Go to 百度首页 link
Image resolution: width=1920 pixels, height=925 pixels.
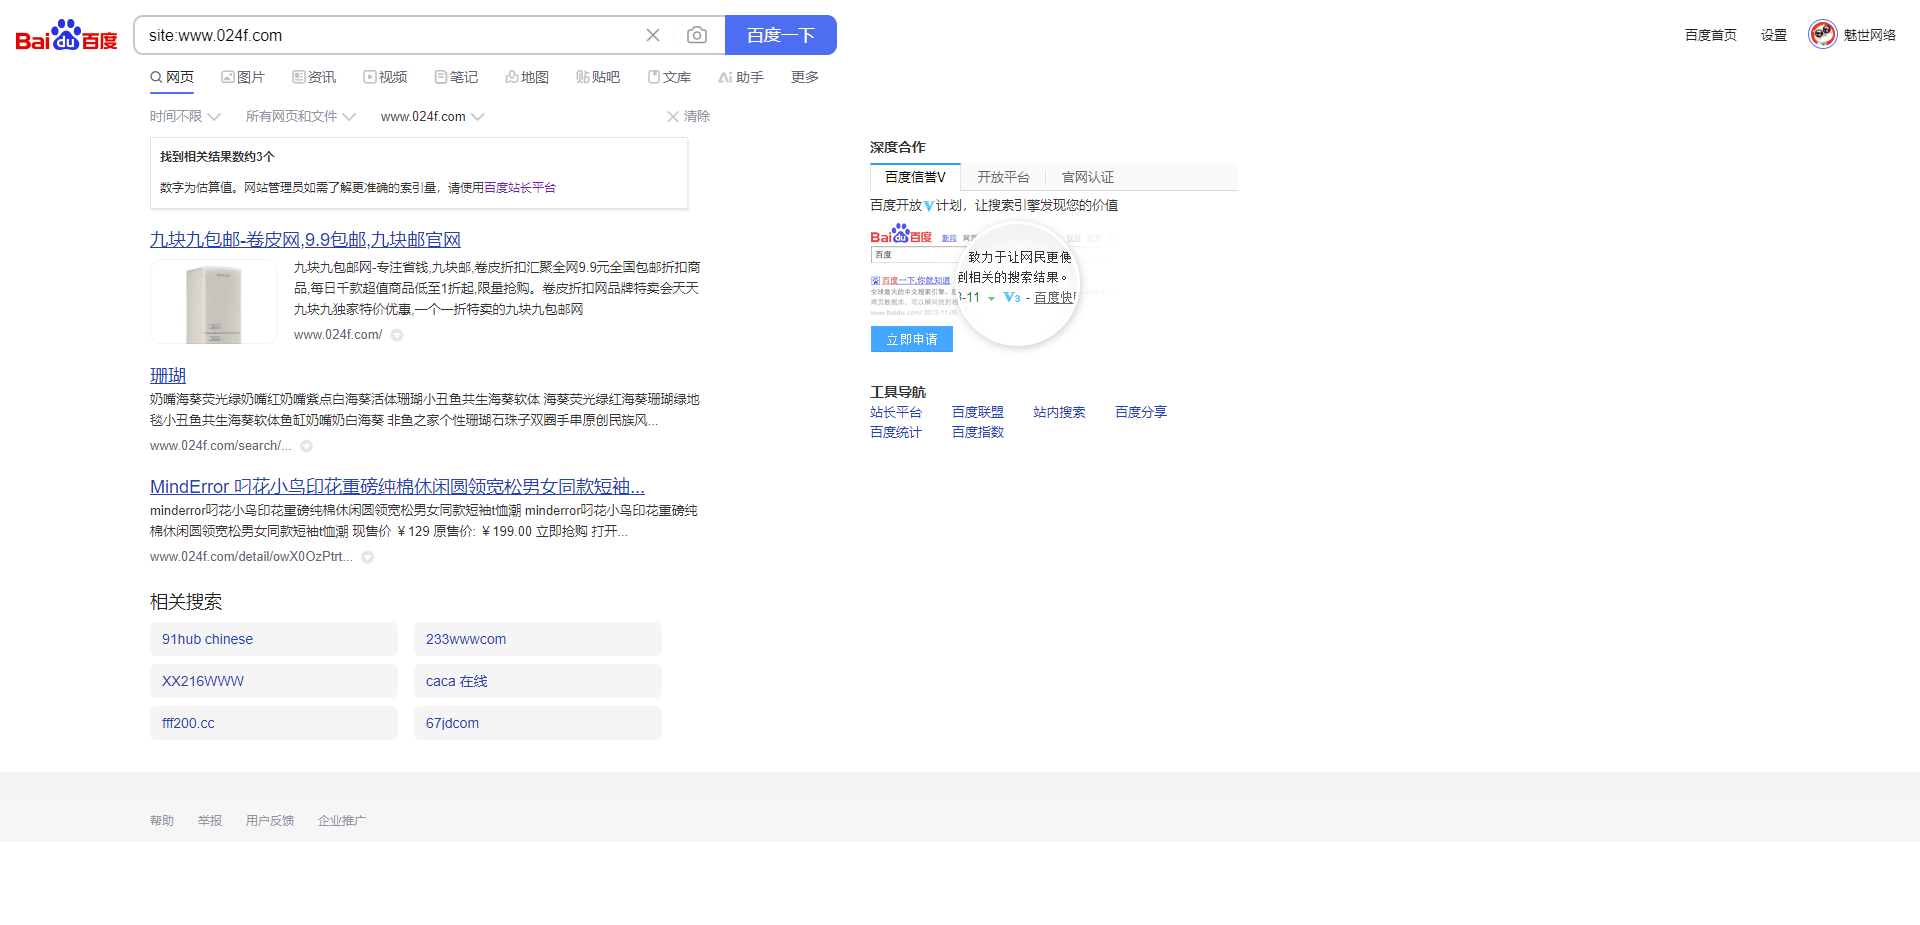click(x=1711, y=35)
